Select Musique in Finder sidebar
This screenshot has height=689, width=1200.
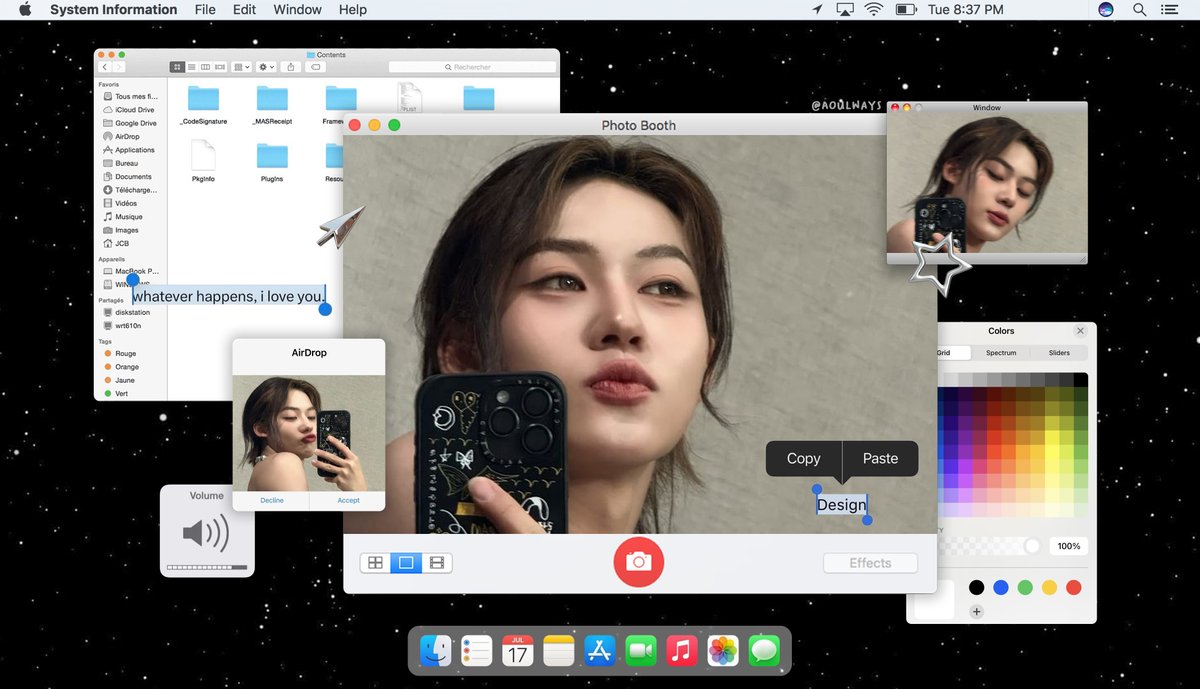pyautogui.click(x=122, y=217)
